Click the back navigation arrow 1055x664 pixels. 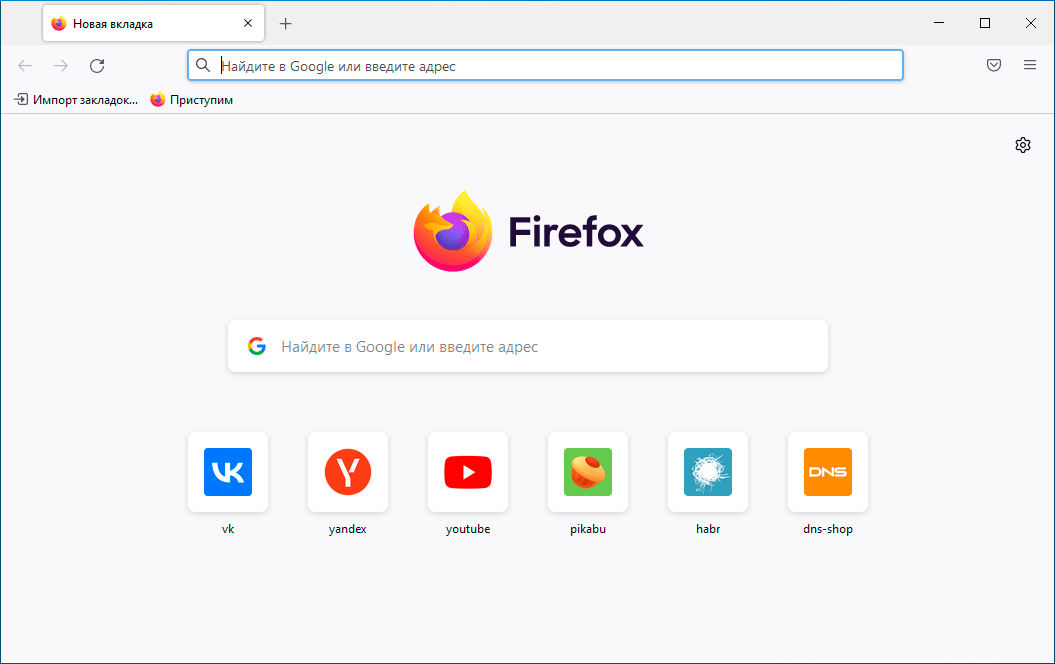point(25,65)
